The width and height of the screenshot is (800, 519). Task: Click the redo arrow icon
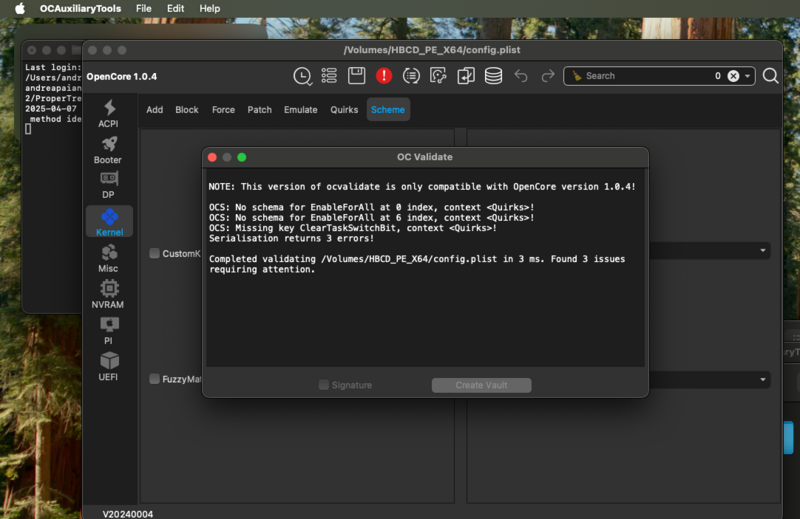pyautogui.click(x=547, y=76)
